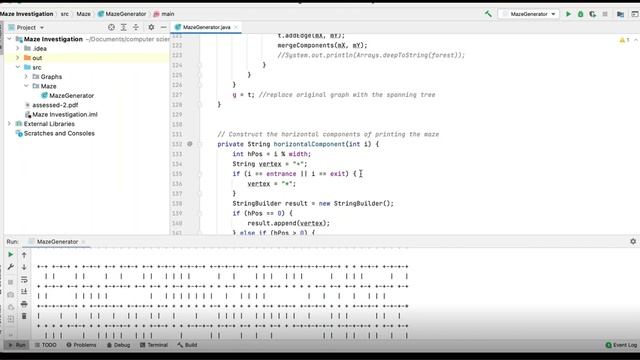The width and height of the screenshot is (640, 360).
Task: Collapse all in Project panel
Action: click(x=136, y=27)
